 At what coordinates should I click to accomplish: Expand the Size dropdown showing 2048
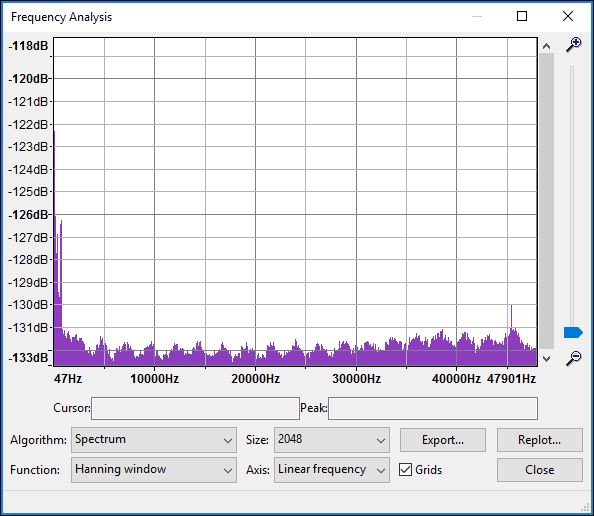pos(332,440)
